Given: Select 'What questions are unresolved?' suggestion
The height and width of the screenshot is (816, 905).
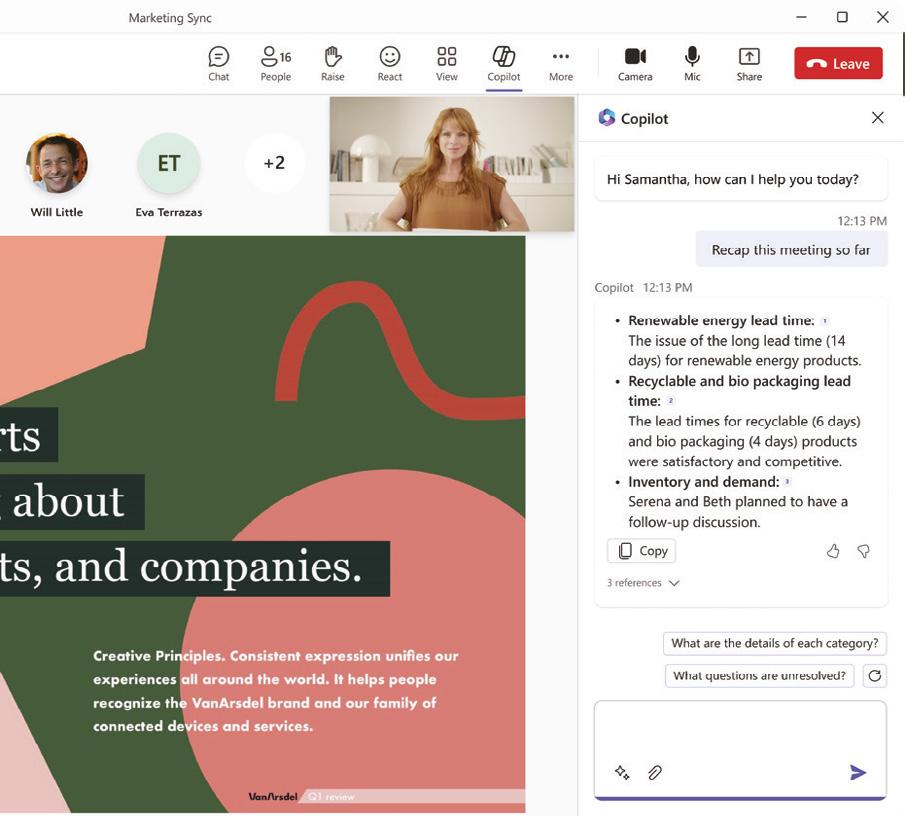Looking at the screenshot, I should pos(760,676).
